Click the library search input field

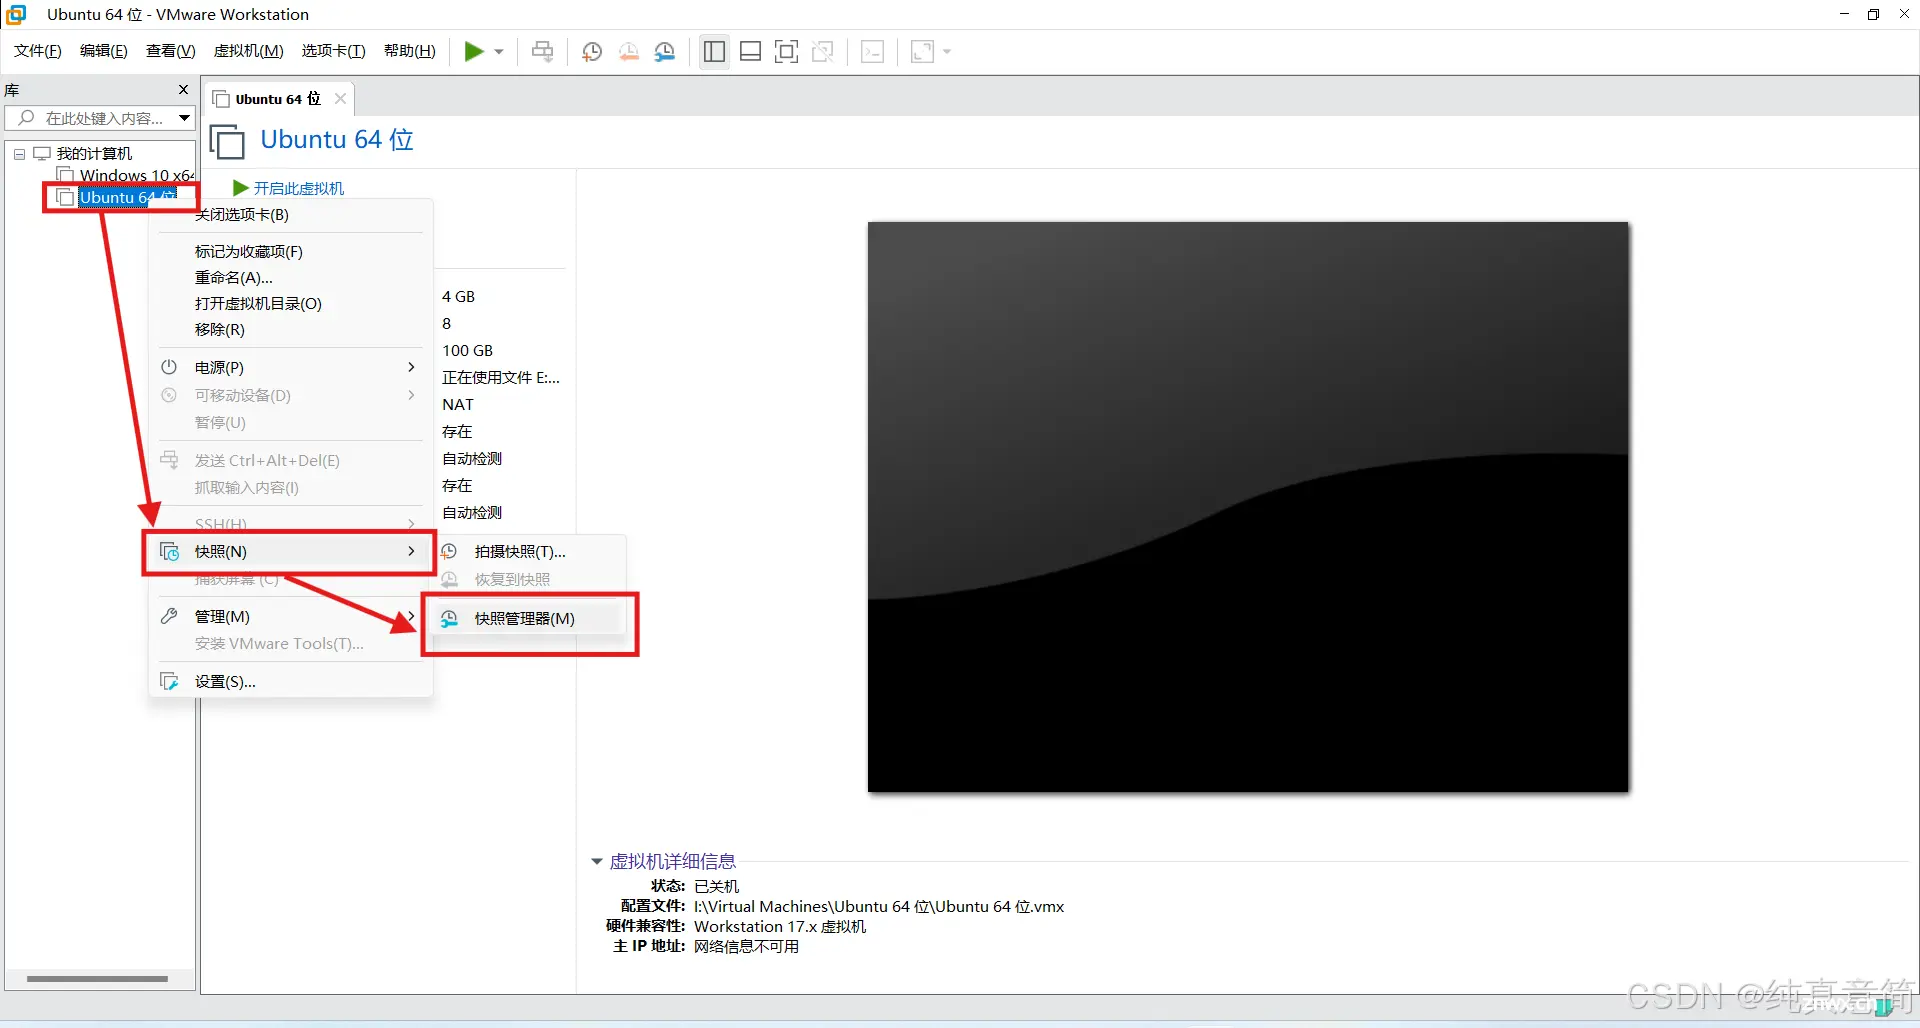[x=92, y=118]
